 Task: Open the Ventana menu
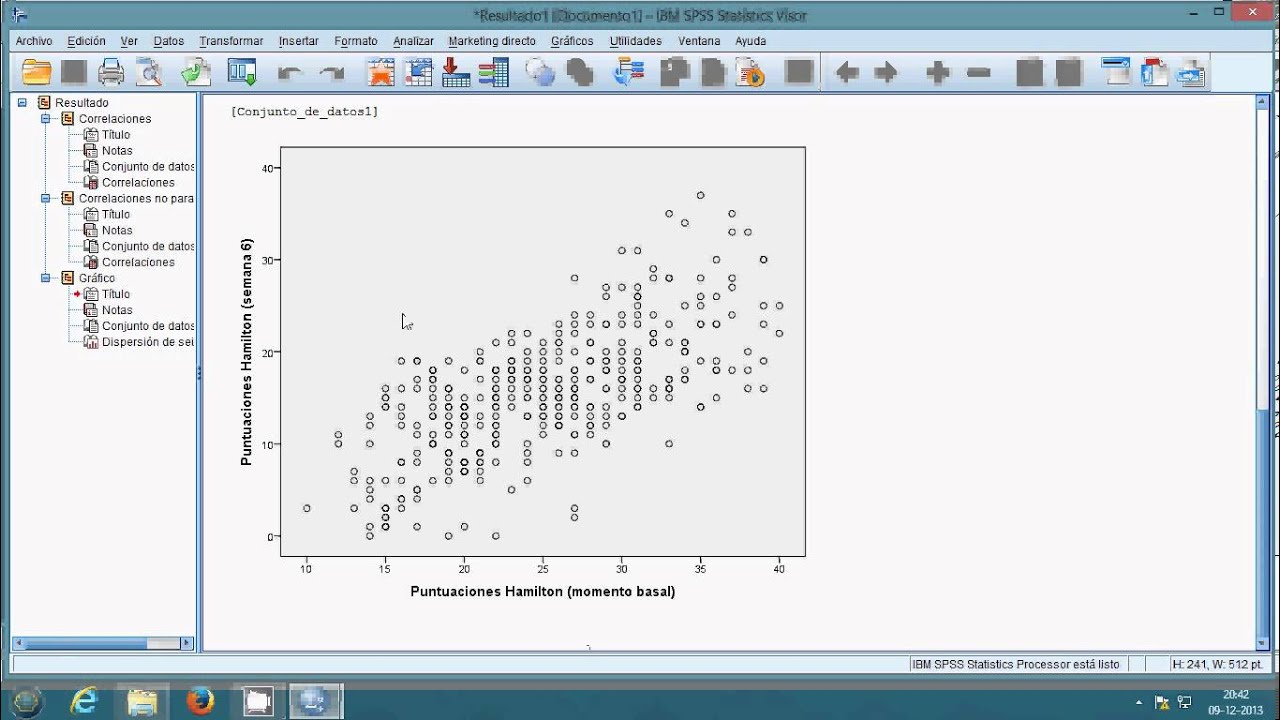click(x=699, y=41)
